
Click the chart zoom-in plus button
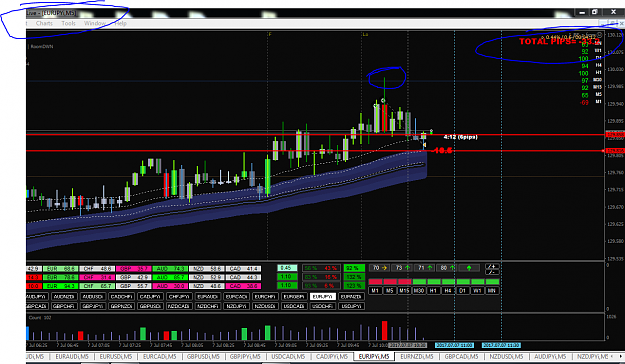491,266
